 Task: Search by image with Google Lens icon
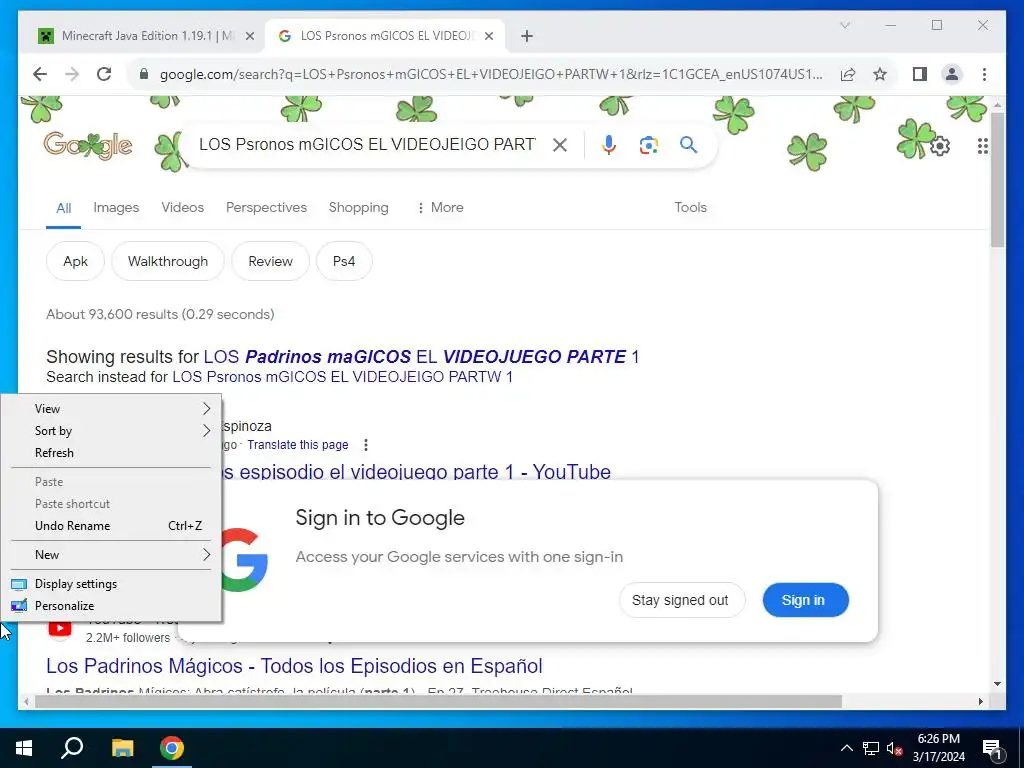[648, 145]
